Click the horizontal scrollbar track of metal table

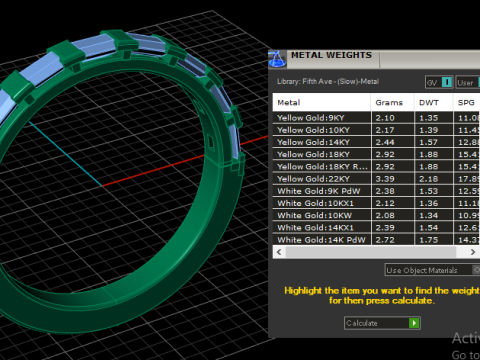click(x=371, y=252)
